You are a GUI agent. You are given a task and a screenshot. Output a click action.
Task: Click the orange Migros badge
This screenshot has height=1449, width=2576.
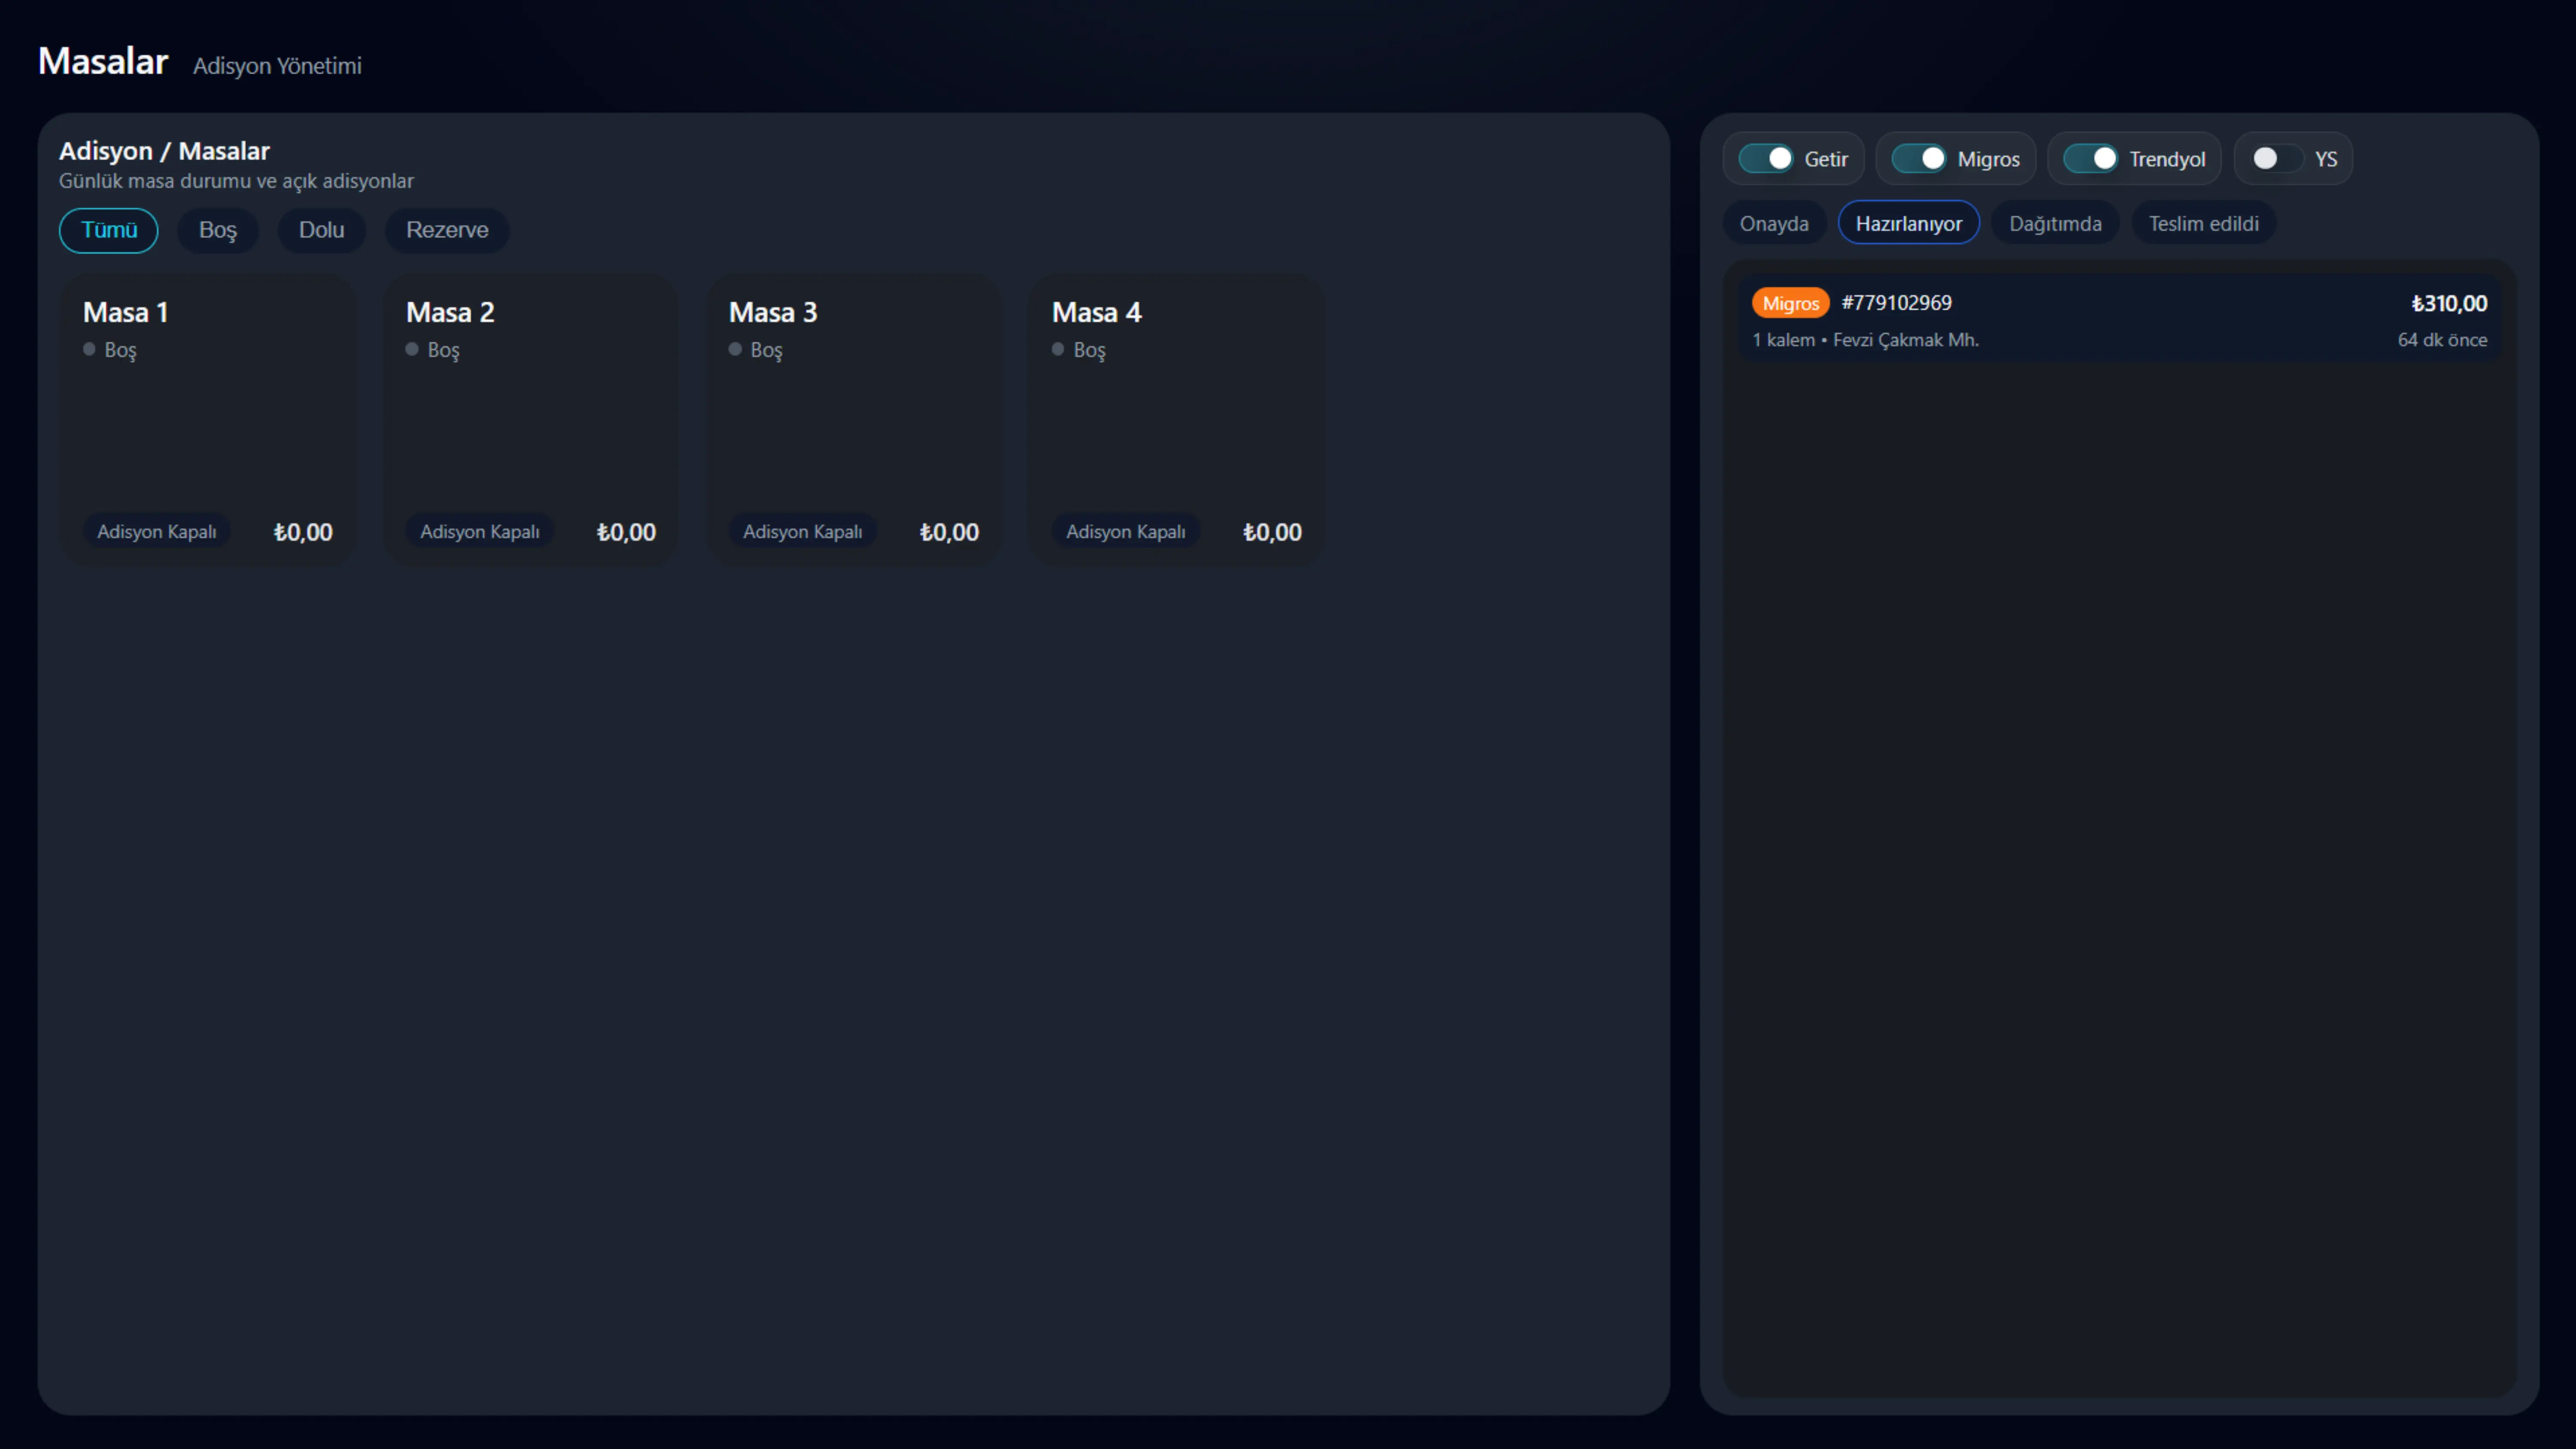(x=1790, y=303)
